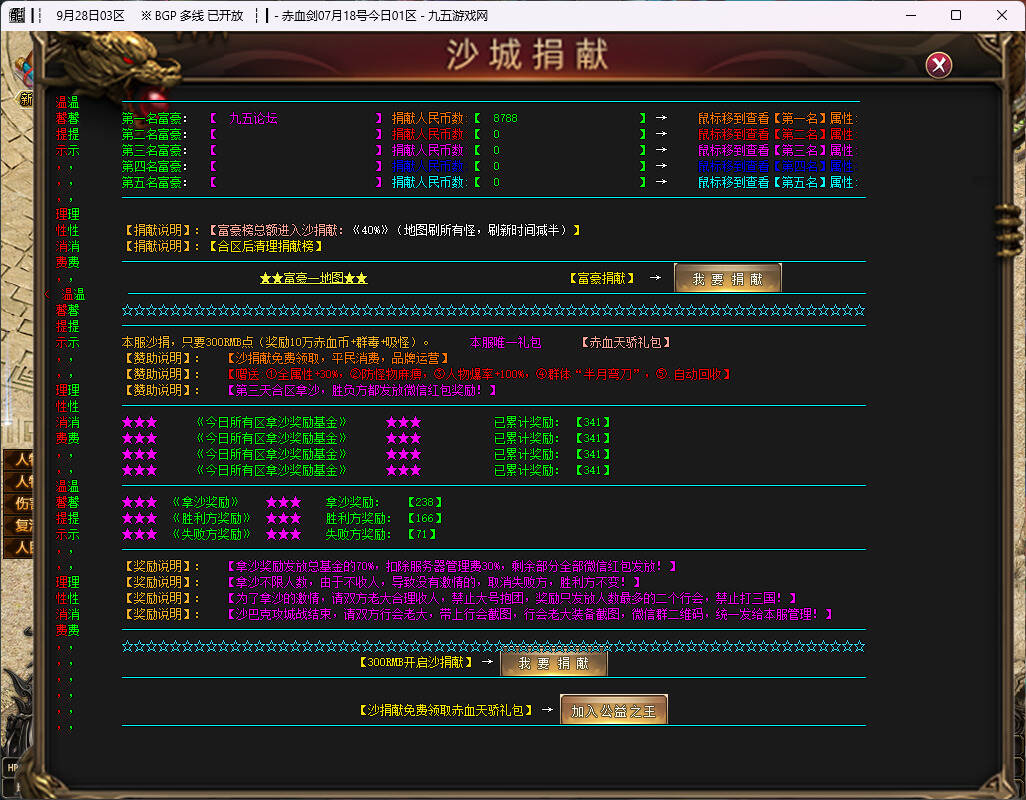1026x800 pixels.
Task: Click the 赤血天骄礼包 gift pack text
Action: (x=625, y=342)
